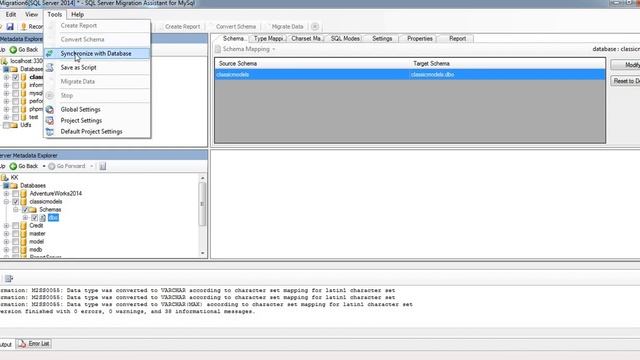Open the Help menu
Screen dimensions: 640x360
pyautogui.click(x=78, y=14)
